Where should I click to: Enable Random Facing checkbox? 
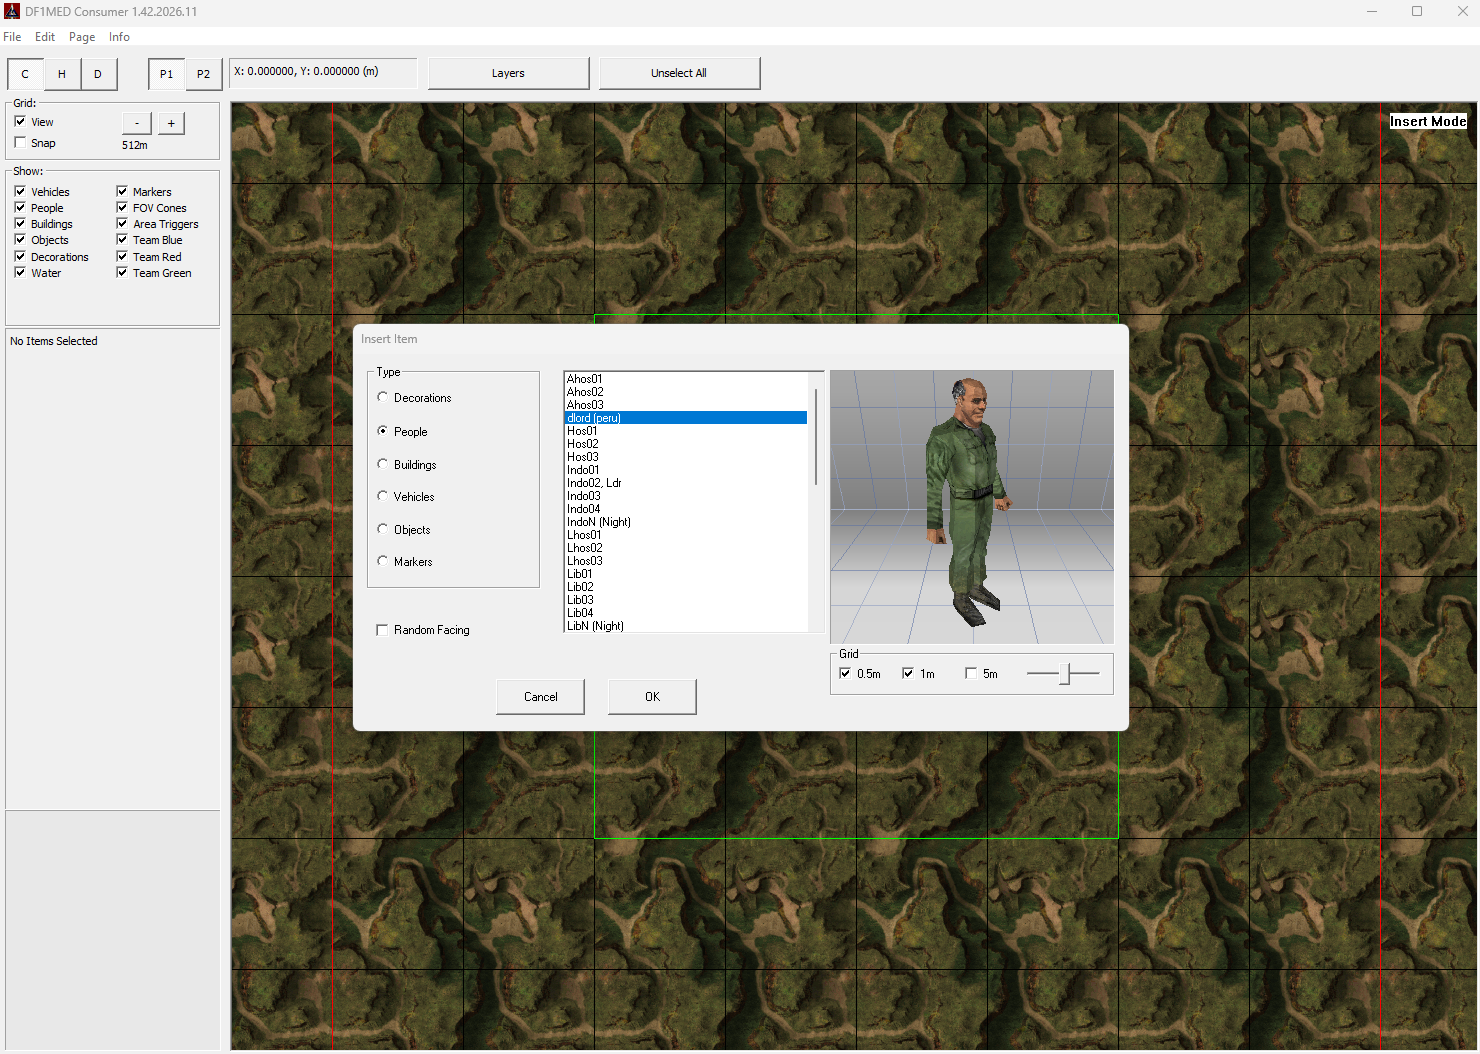pos(382,630)
